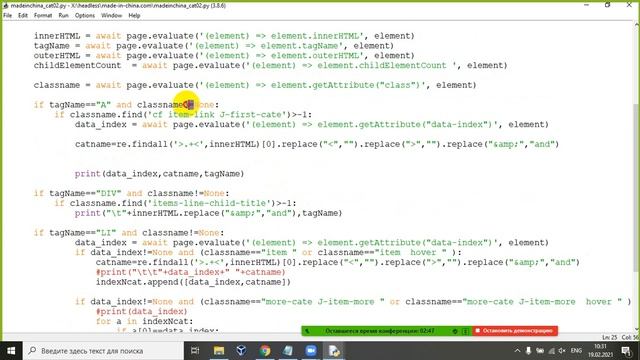The height and width of the screenshot is (360, 640).
Task: Click the Zoom phone icon on green bar
Action: [308, 331]
